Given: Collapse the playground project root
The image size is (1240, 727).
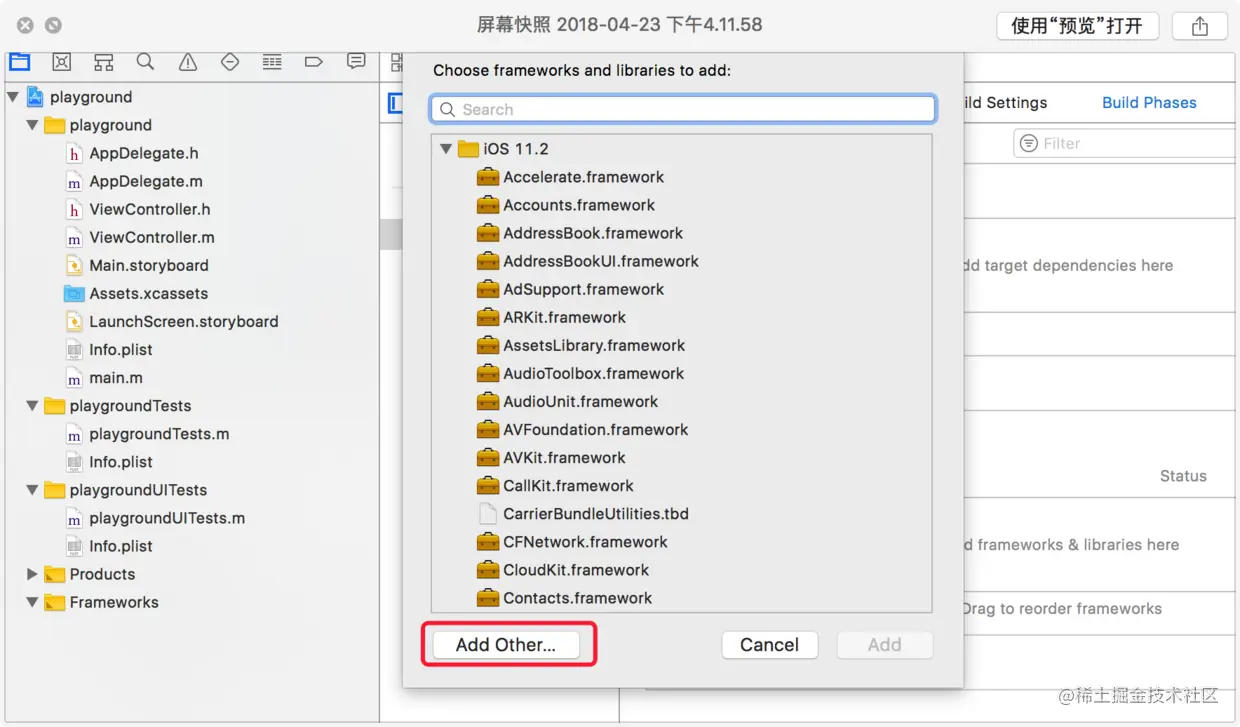Looking at the screenshot, I should pyautogui.click(x=13, y=97).
